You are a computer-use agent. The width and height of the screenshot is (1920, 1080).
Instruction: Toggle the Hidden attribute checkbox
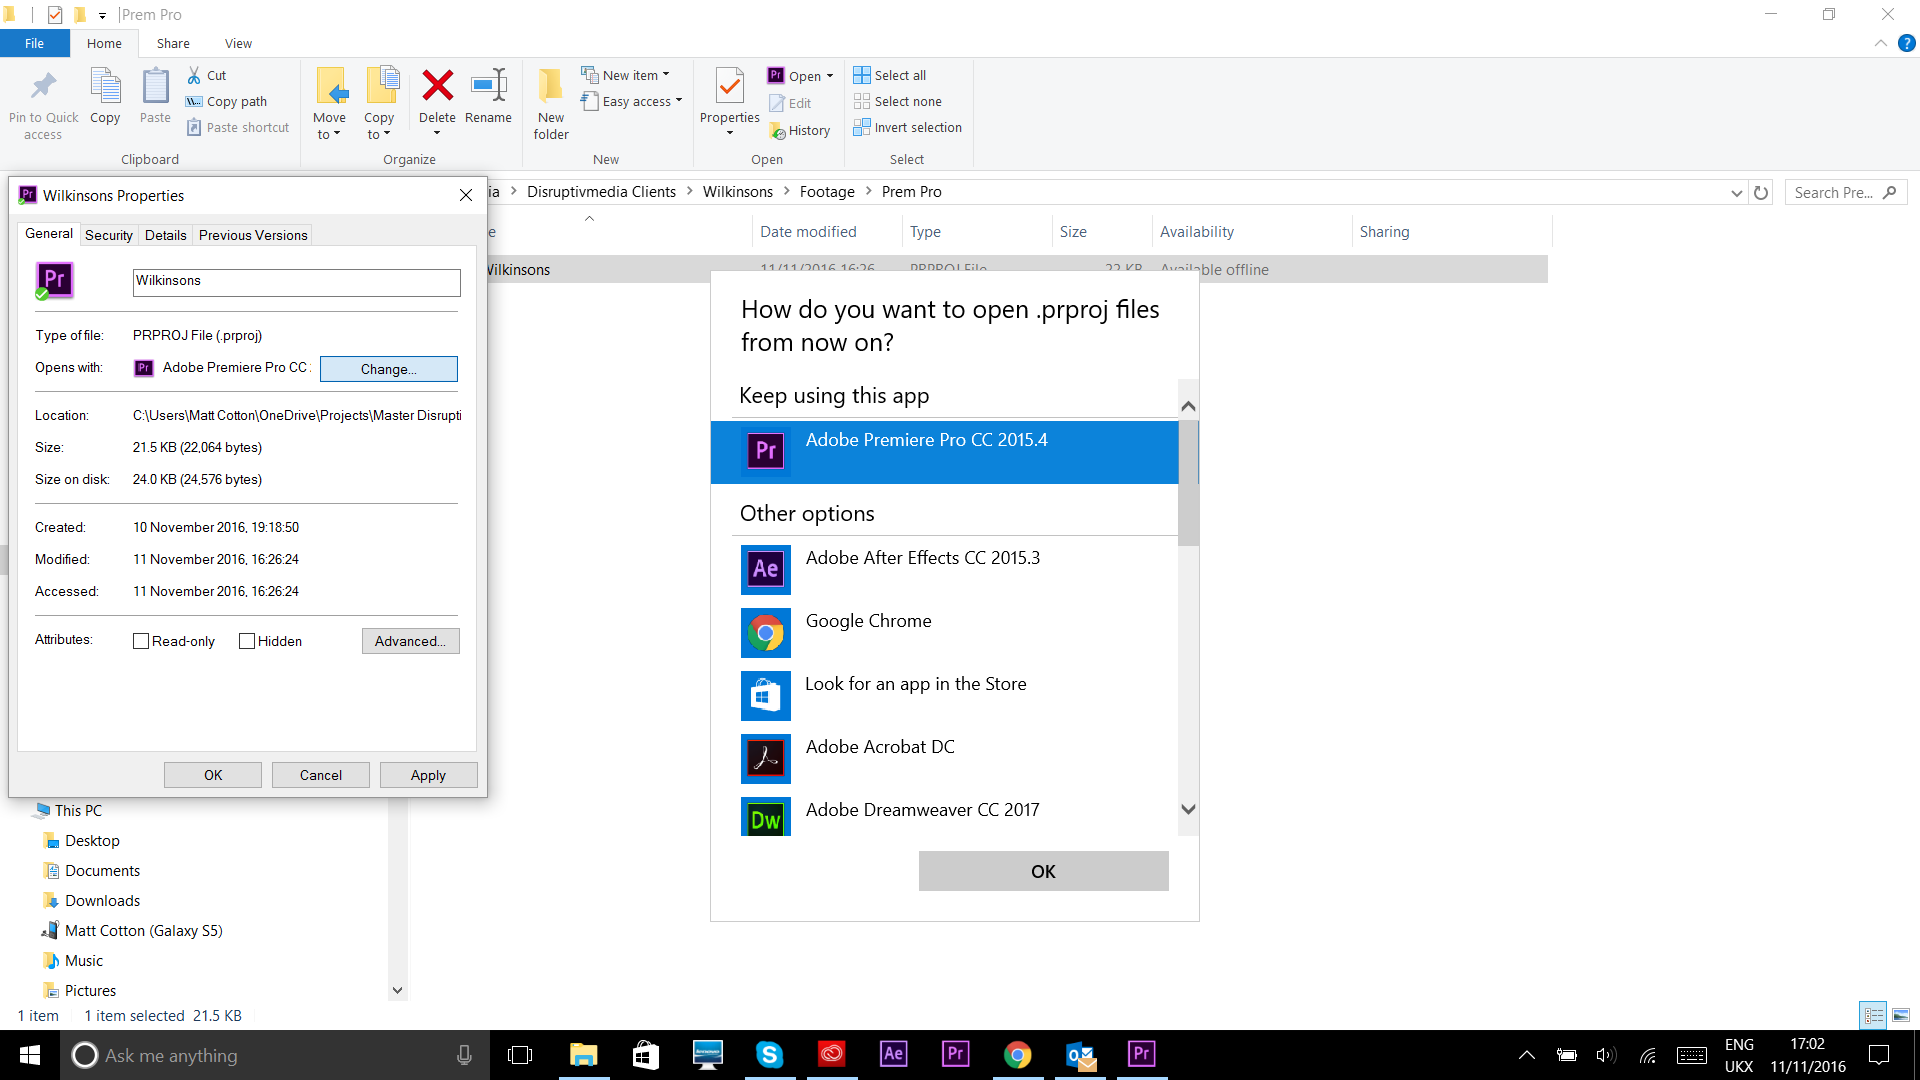pos(247,641)
